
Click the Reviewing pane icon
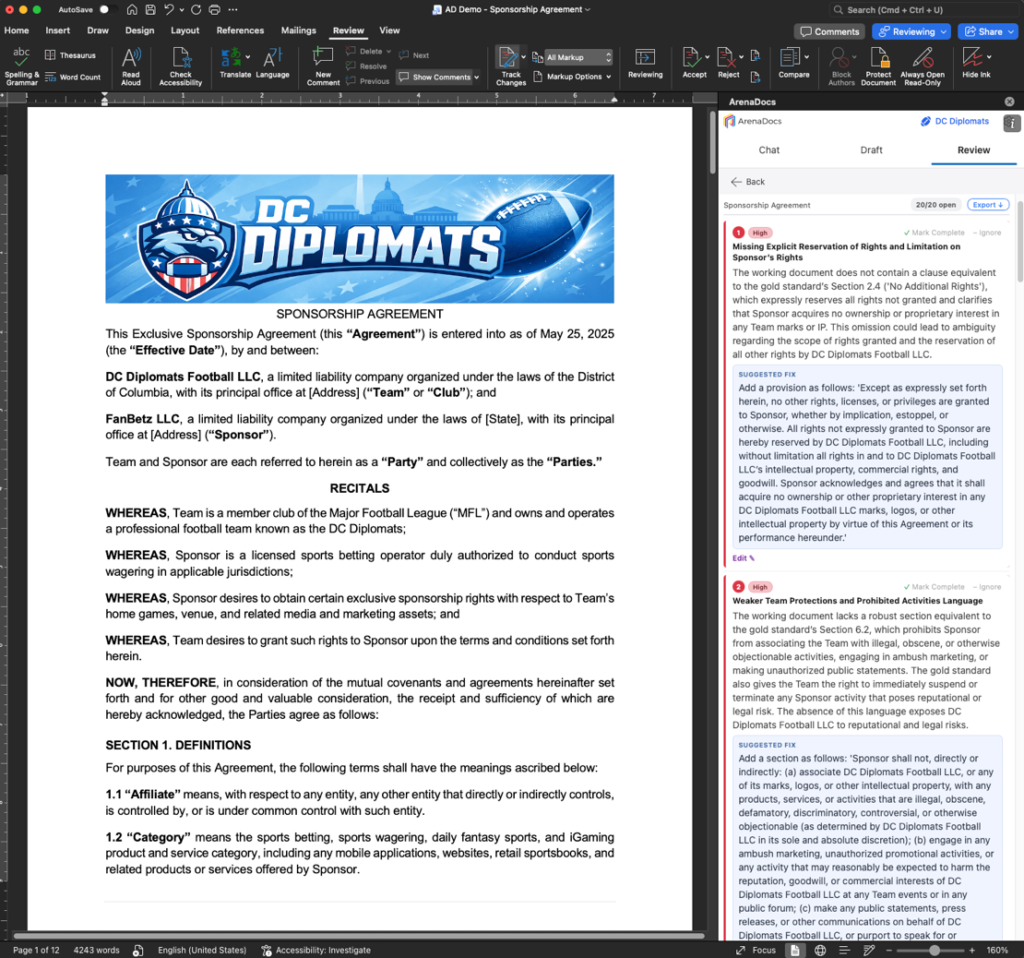coord(645,62)
